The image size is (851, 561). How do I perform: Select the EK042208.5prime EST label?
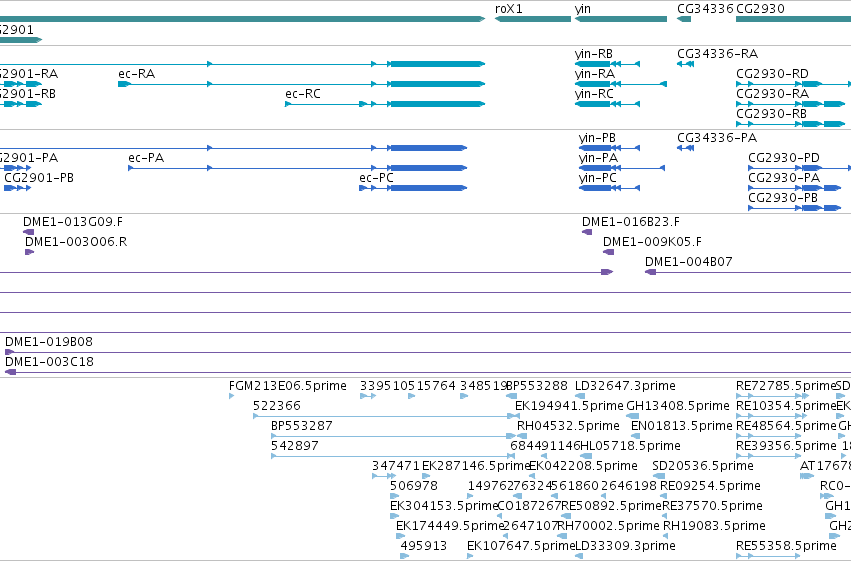click(583, 466)
